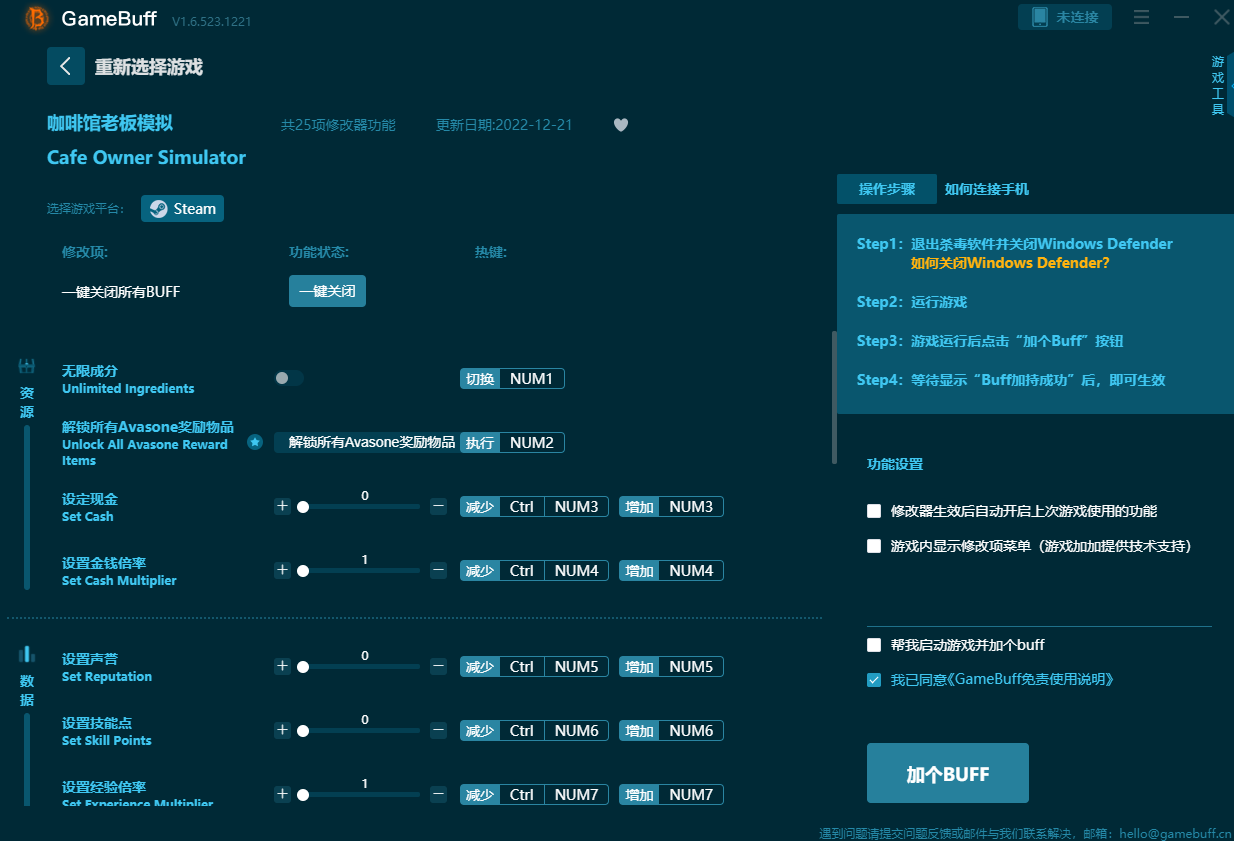Click the 增加 NUM7 hotkey field
Image resolution: width=1234 pixels, height=841 pixels.
[671, 795]
